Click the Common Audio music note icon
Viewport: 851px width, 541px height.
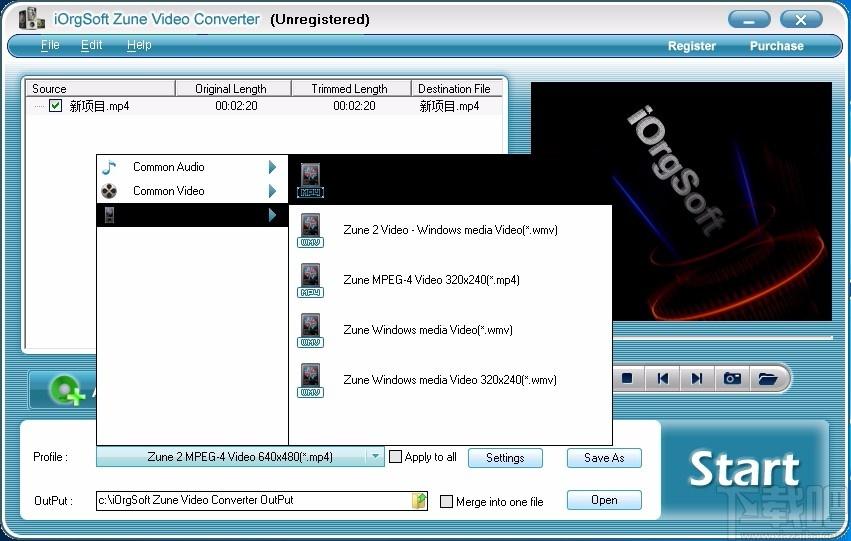click(109, 167)
